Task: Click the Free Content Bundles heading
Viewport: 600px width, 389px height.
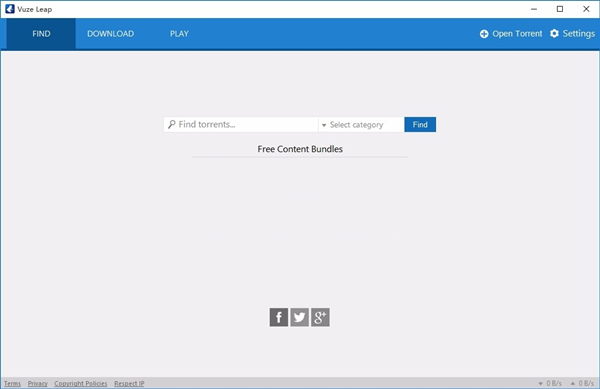Action: point(300,149)
